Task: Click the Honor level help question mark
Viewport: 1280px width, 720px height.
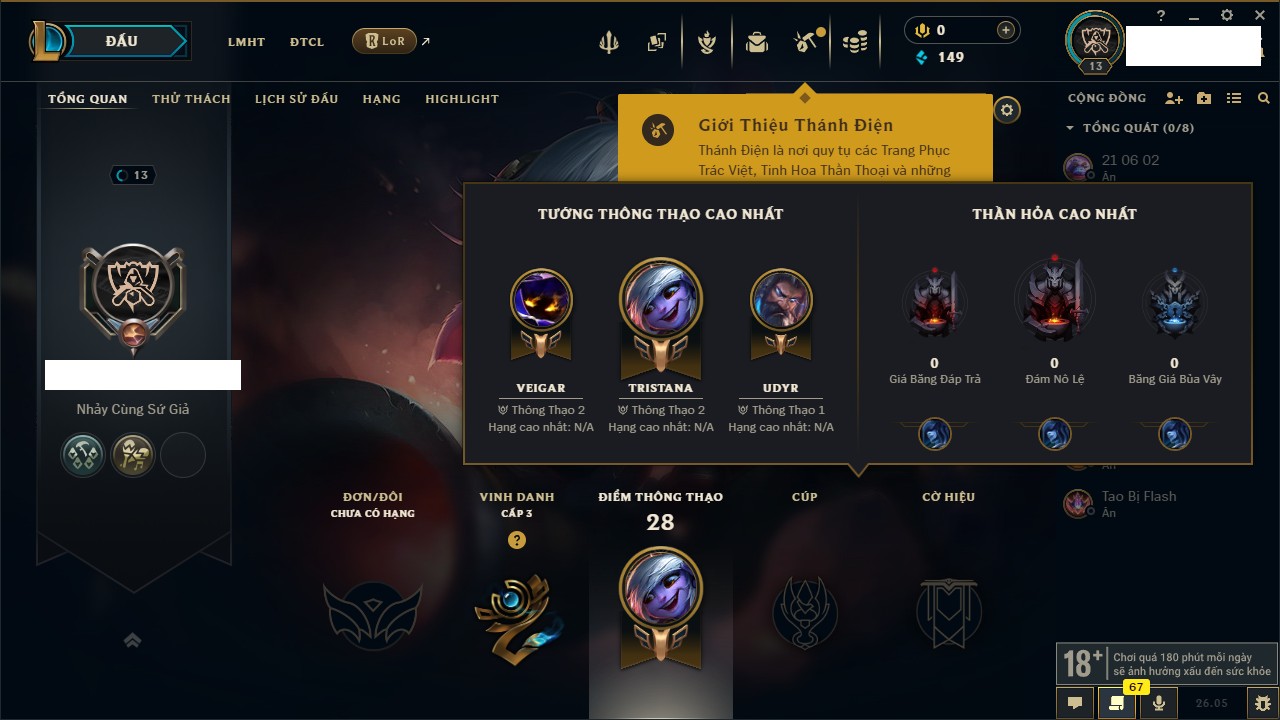Action: point(516,540)
